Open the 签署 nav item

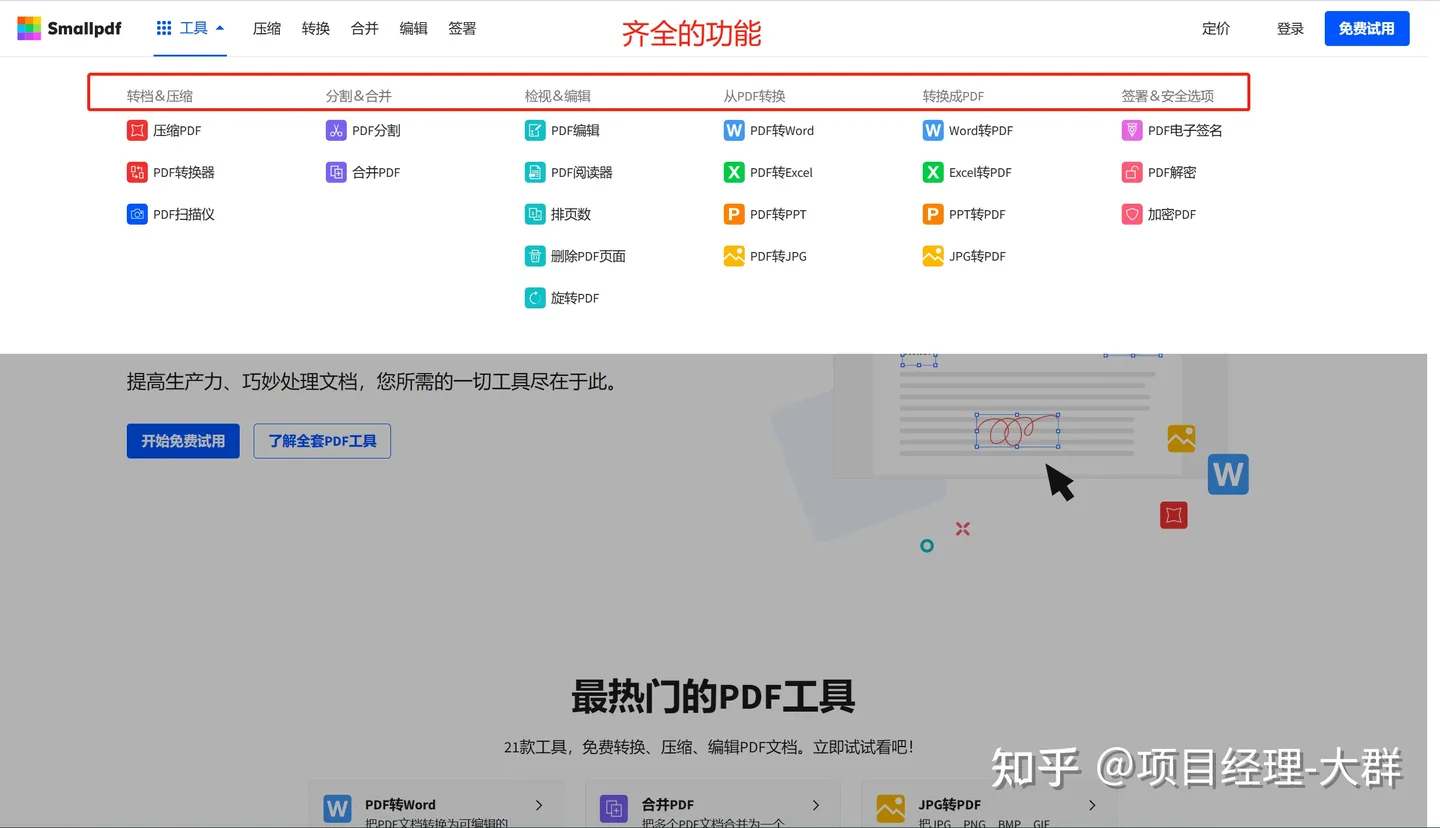pos(463,29)
